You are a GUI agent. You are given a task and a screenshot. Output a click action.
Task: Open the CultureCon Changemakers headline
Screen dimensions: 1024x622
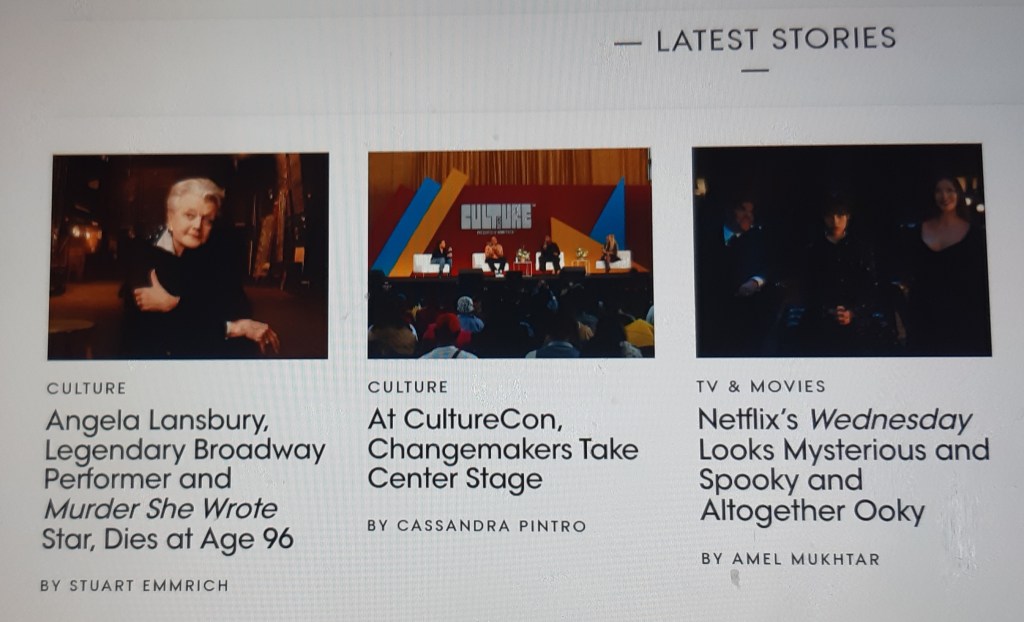point(503,450)
